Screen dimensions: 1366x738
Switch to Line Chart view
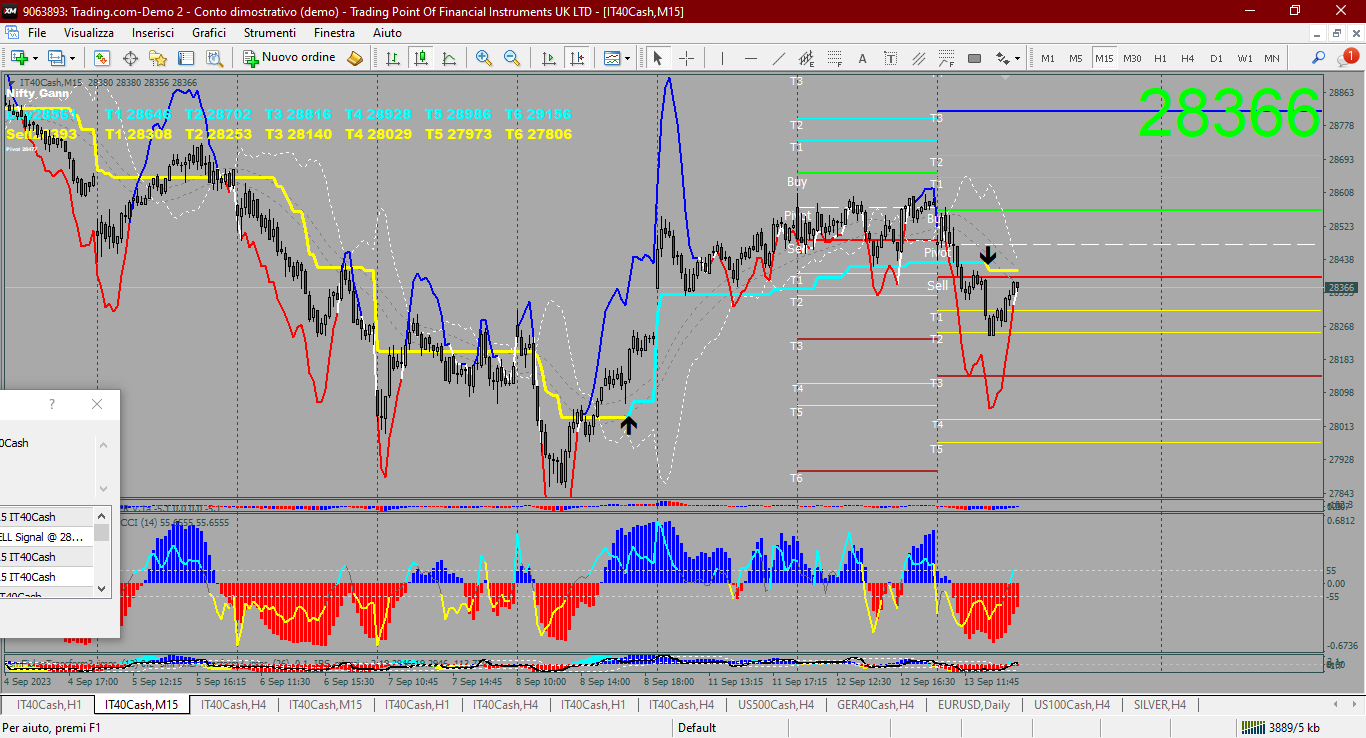coord(449,58)
